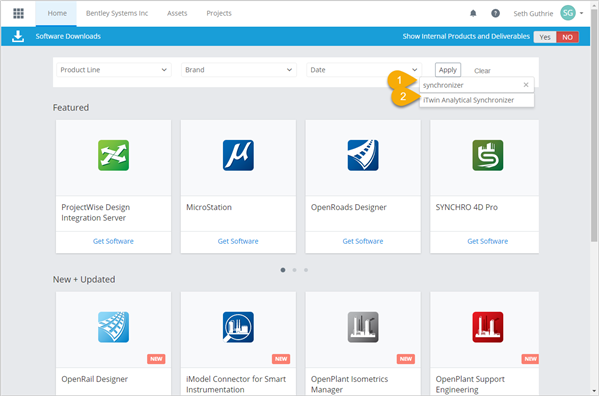
Task: Click the Software Downloads header title
Action: [x=68, y=36]
